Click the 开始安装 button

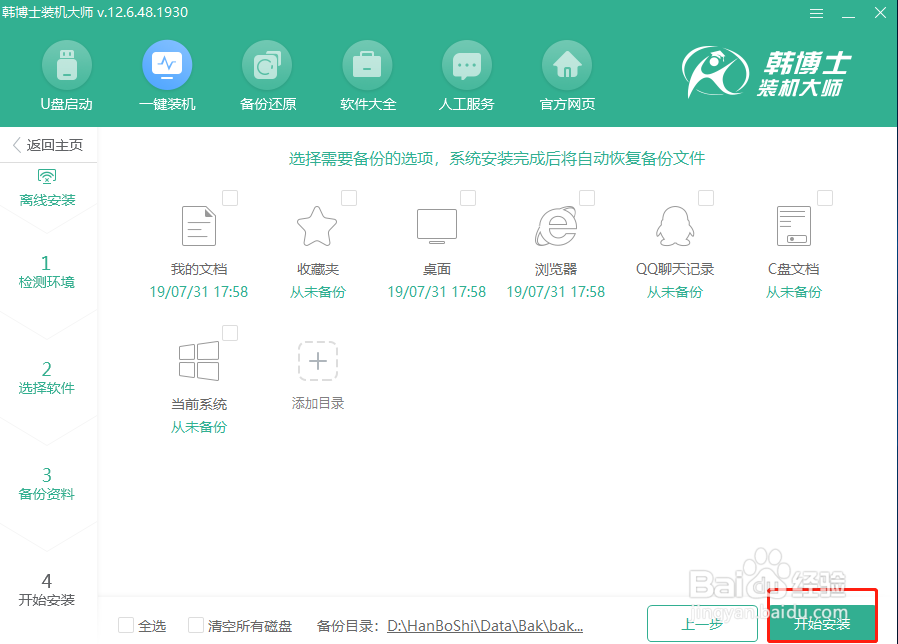(822, 623)
